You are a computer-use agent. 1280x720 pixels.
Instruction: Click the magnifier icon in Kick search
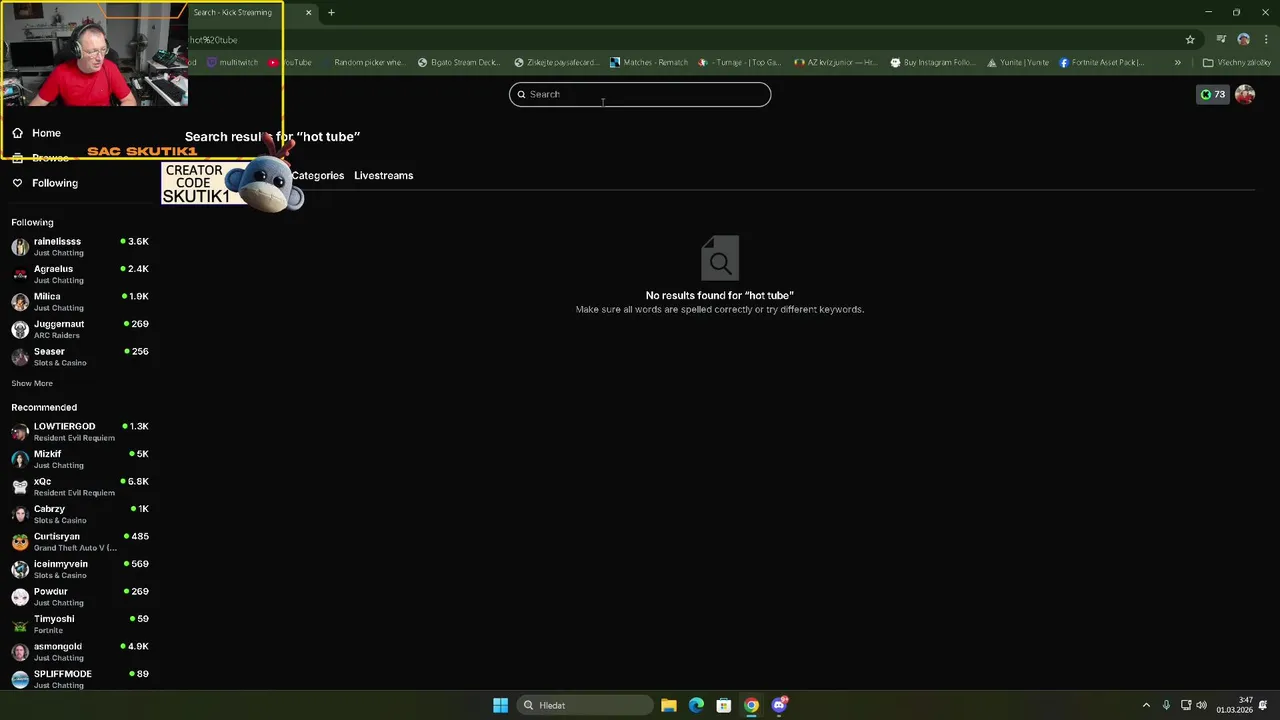click(x=521, y=94)
